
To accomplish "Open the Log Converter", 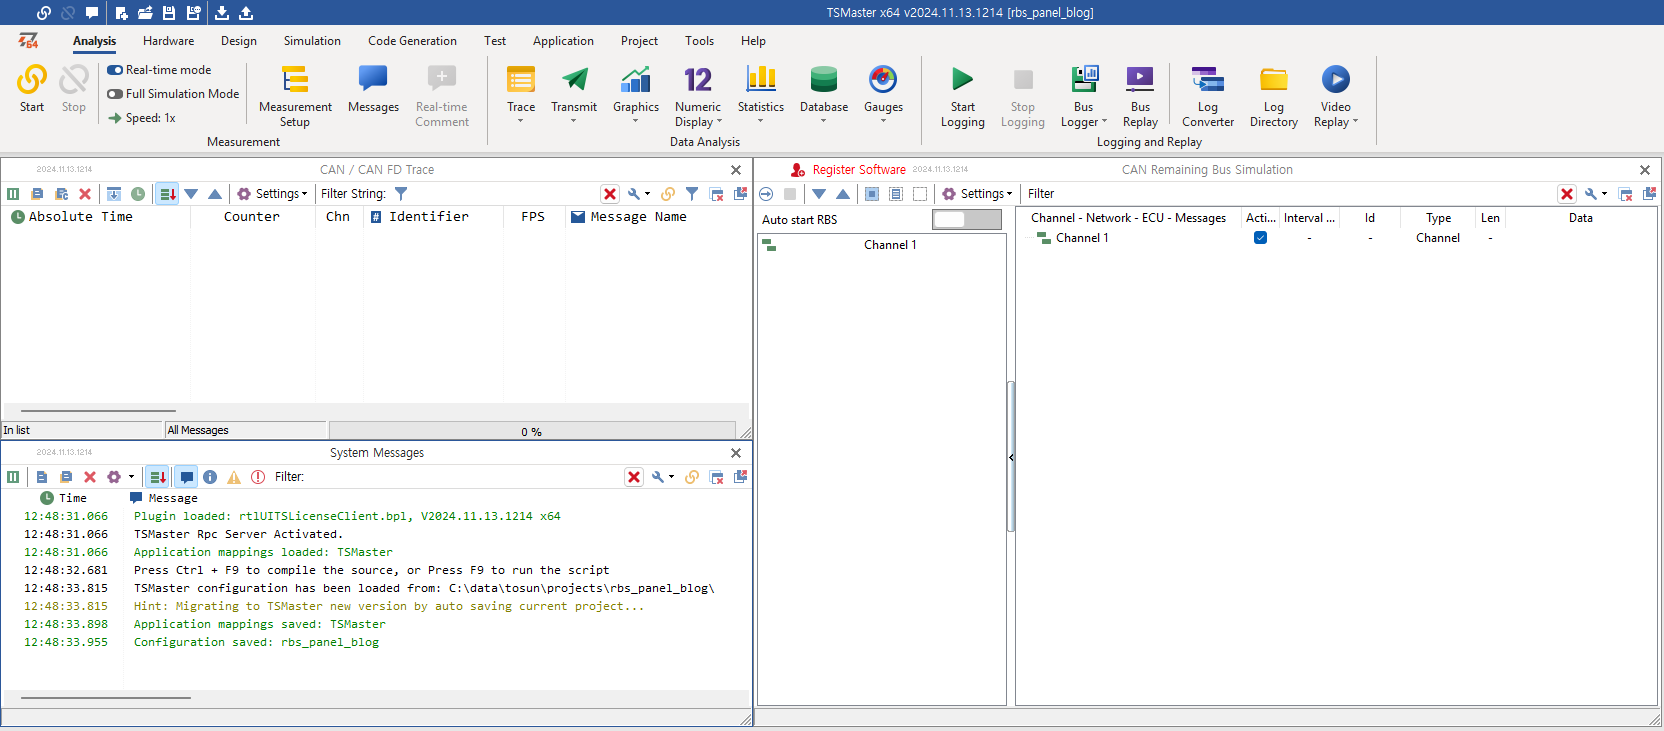I will 1208,96.
